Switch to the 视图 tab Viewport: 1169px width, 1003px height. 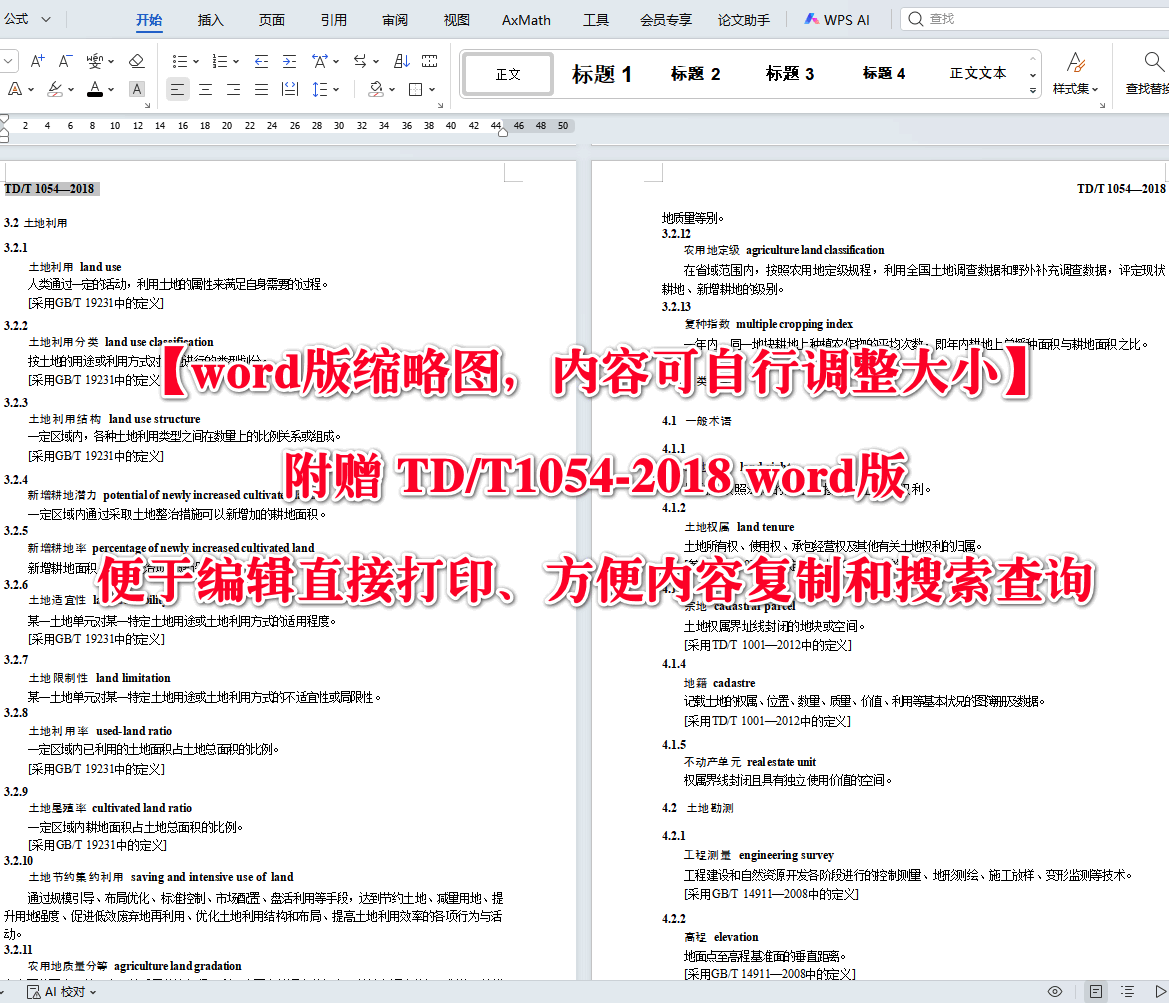tap(456, 20)
